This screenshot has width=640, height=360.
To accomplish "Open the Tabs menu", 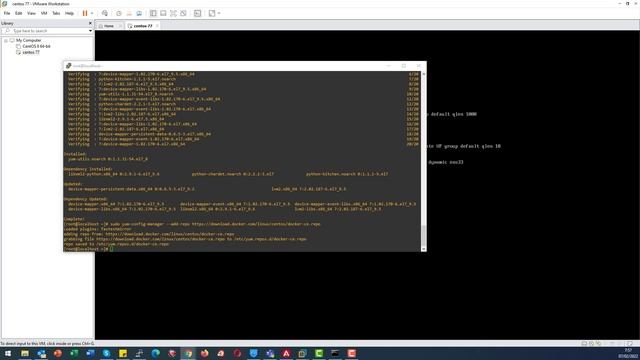I will tap(56, 13).
